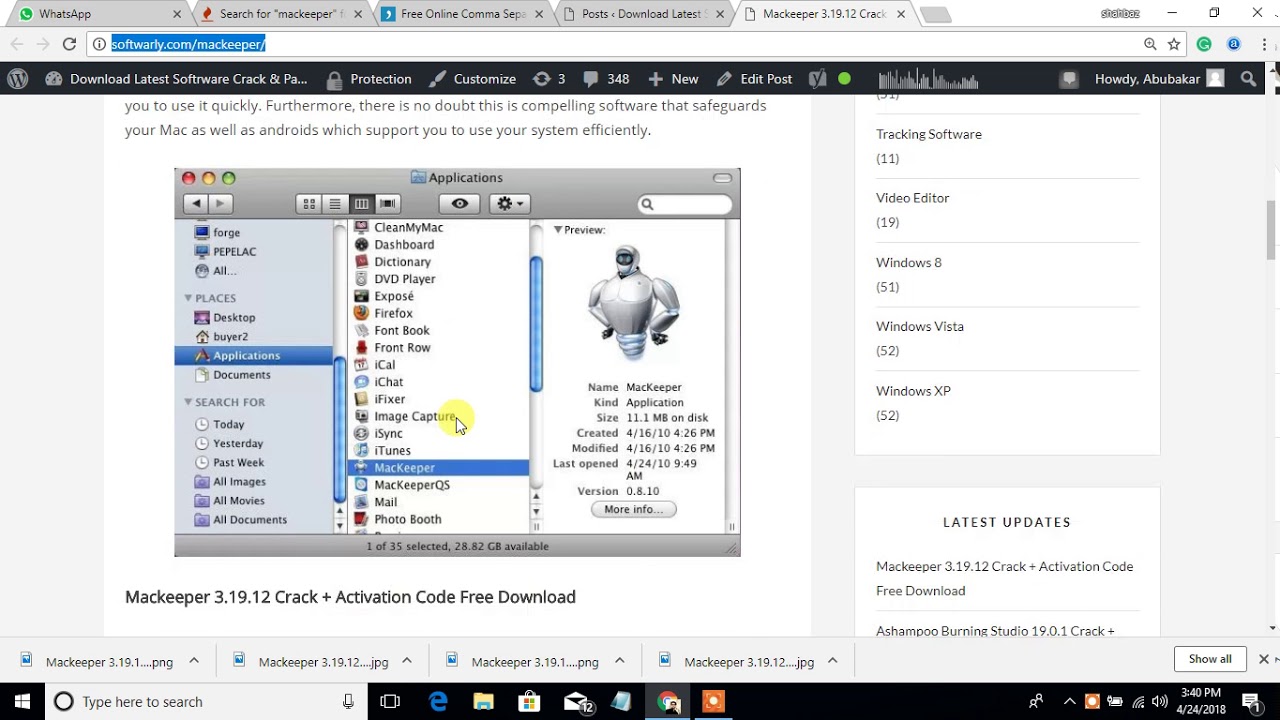This screenshot has width=1280, height=720.
Task: Open pending updates indicator showing 3
Action: tap(549, 79)
